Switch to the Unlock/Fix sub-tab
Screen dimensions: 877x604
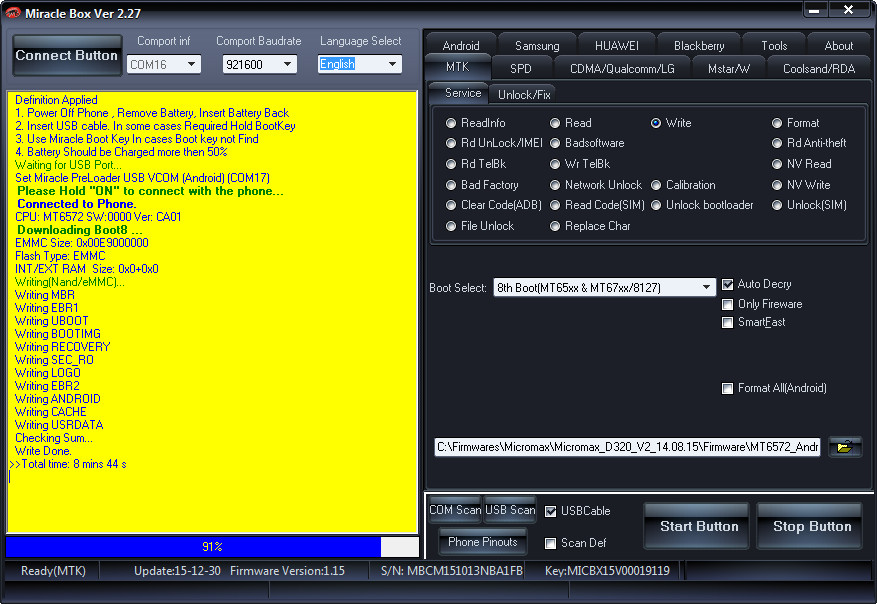pos(524,95)
